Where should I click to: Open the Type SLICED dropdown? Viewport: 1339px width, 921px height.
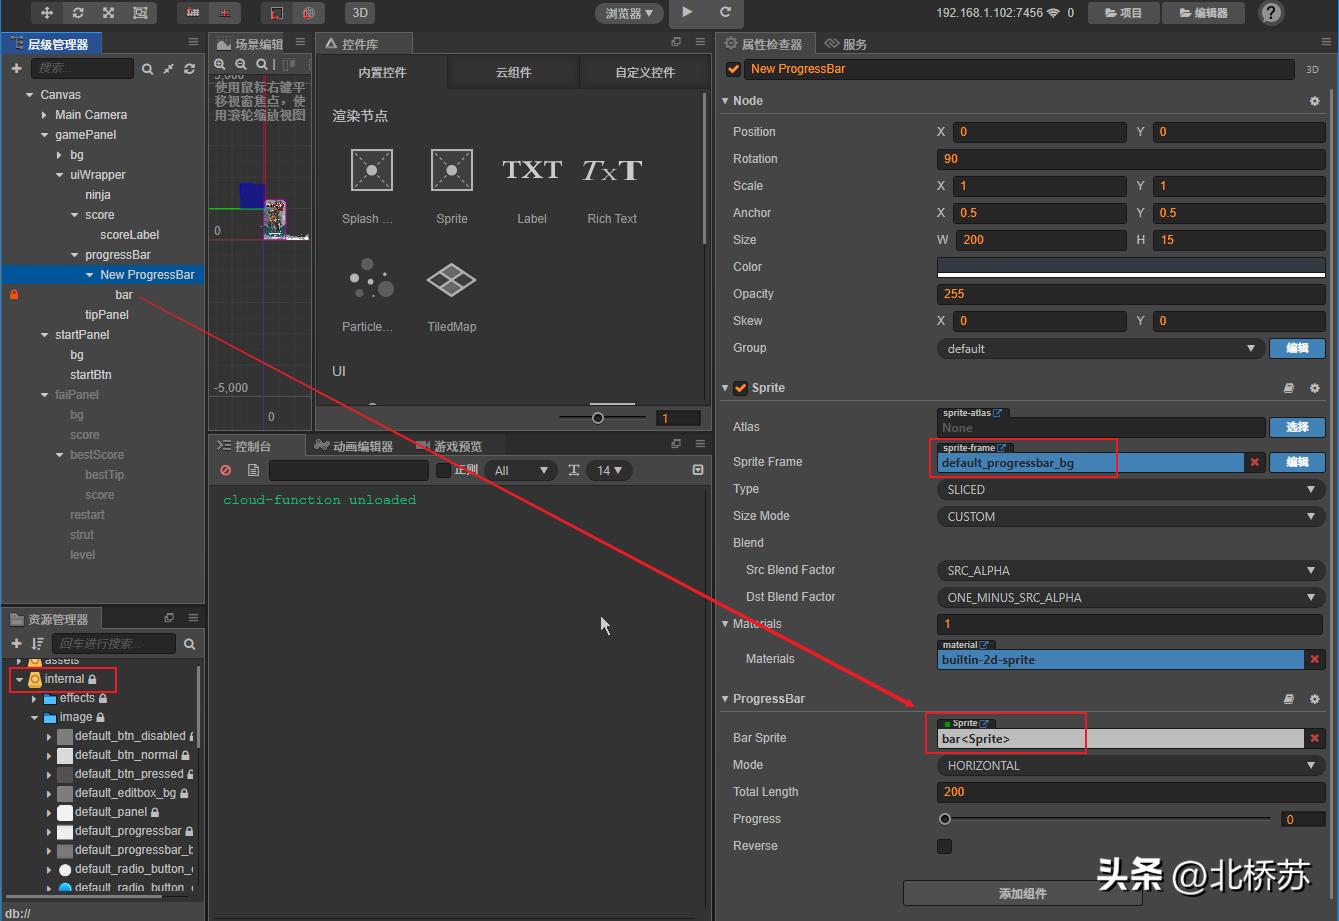point(1129,489)
